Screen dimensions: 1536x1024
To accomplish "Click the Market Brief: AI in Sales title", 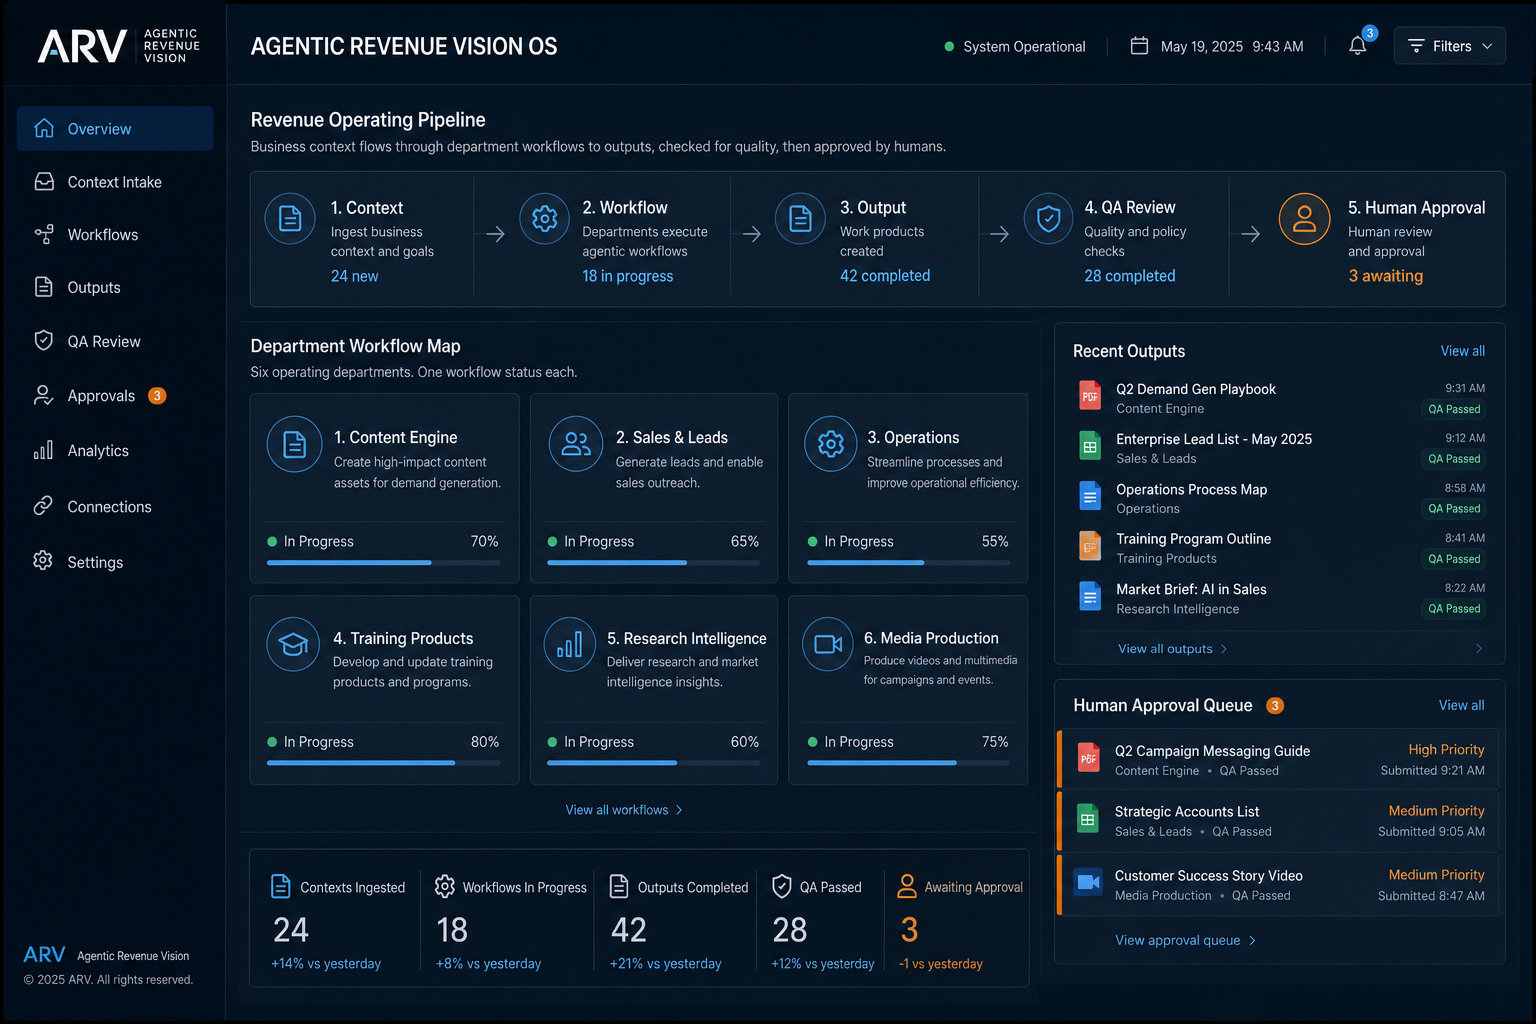I will (1191, 589).
